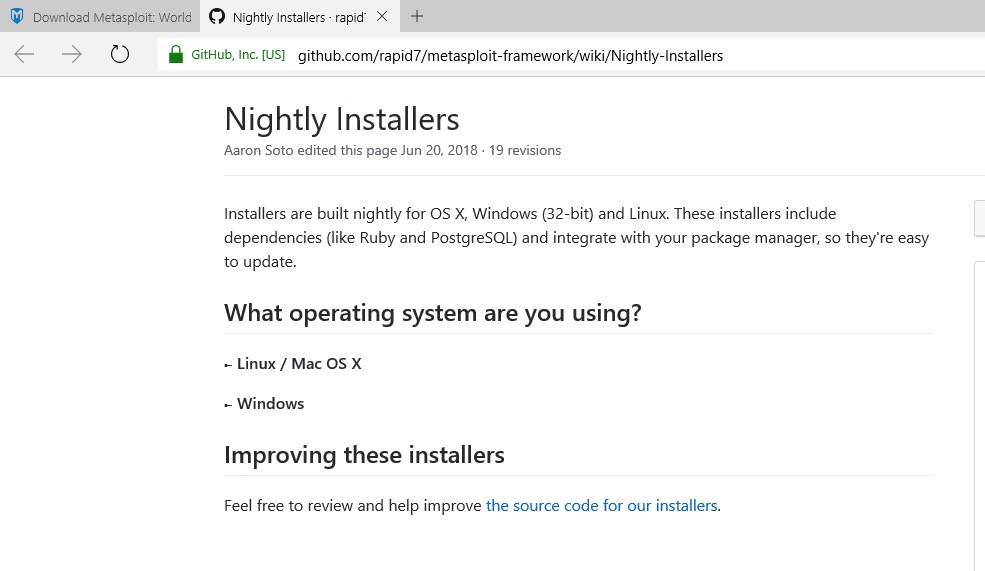Image resolution: width=985 pixels, height=571 pixels.
Task: Open a new tab with the plus button
Action: pyautogui.click(x=417, y=16)
